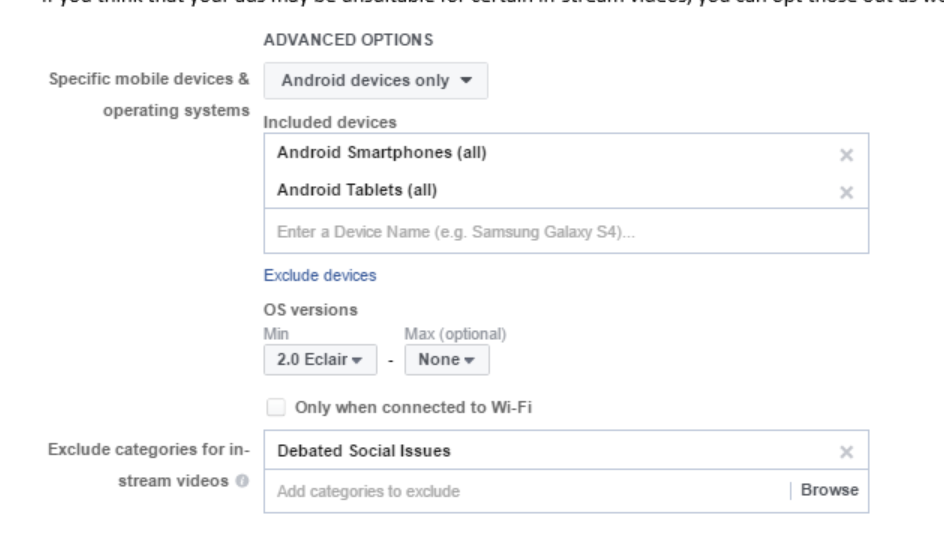Click the Exclude devices link
This screenshot has width=944, height=550.
pyautogui.click(x=319, y=275)
